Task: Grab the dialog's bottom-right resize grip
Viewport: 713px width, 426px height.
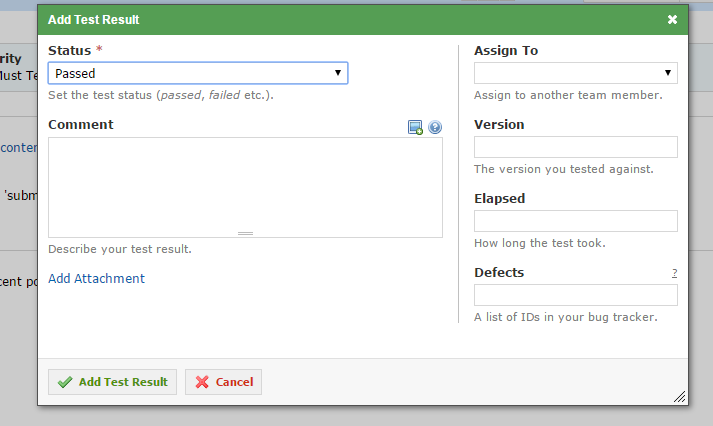Action: [679, 397]
